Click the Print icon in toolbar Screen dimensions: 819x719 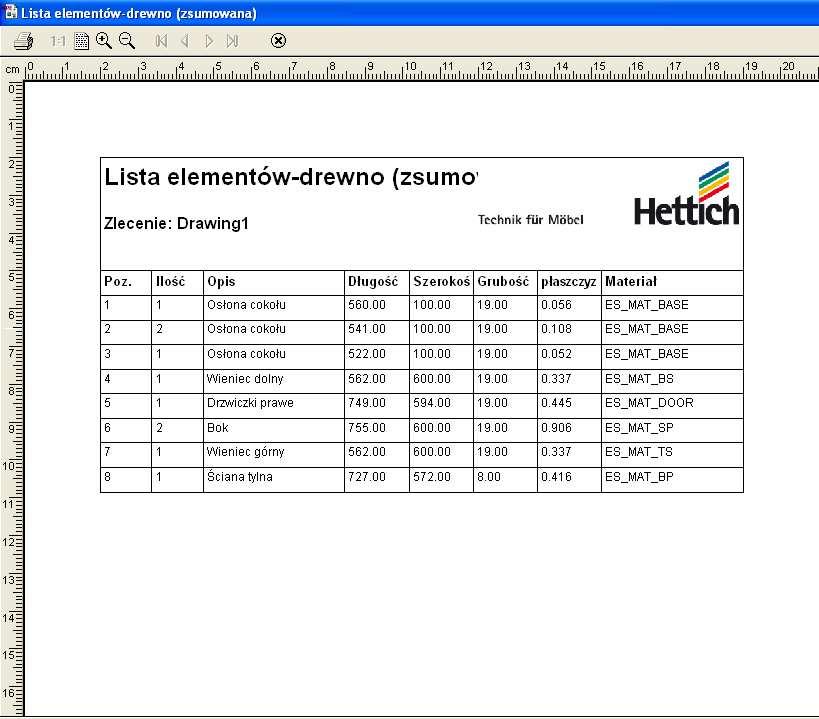[24, 41]
